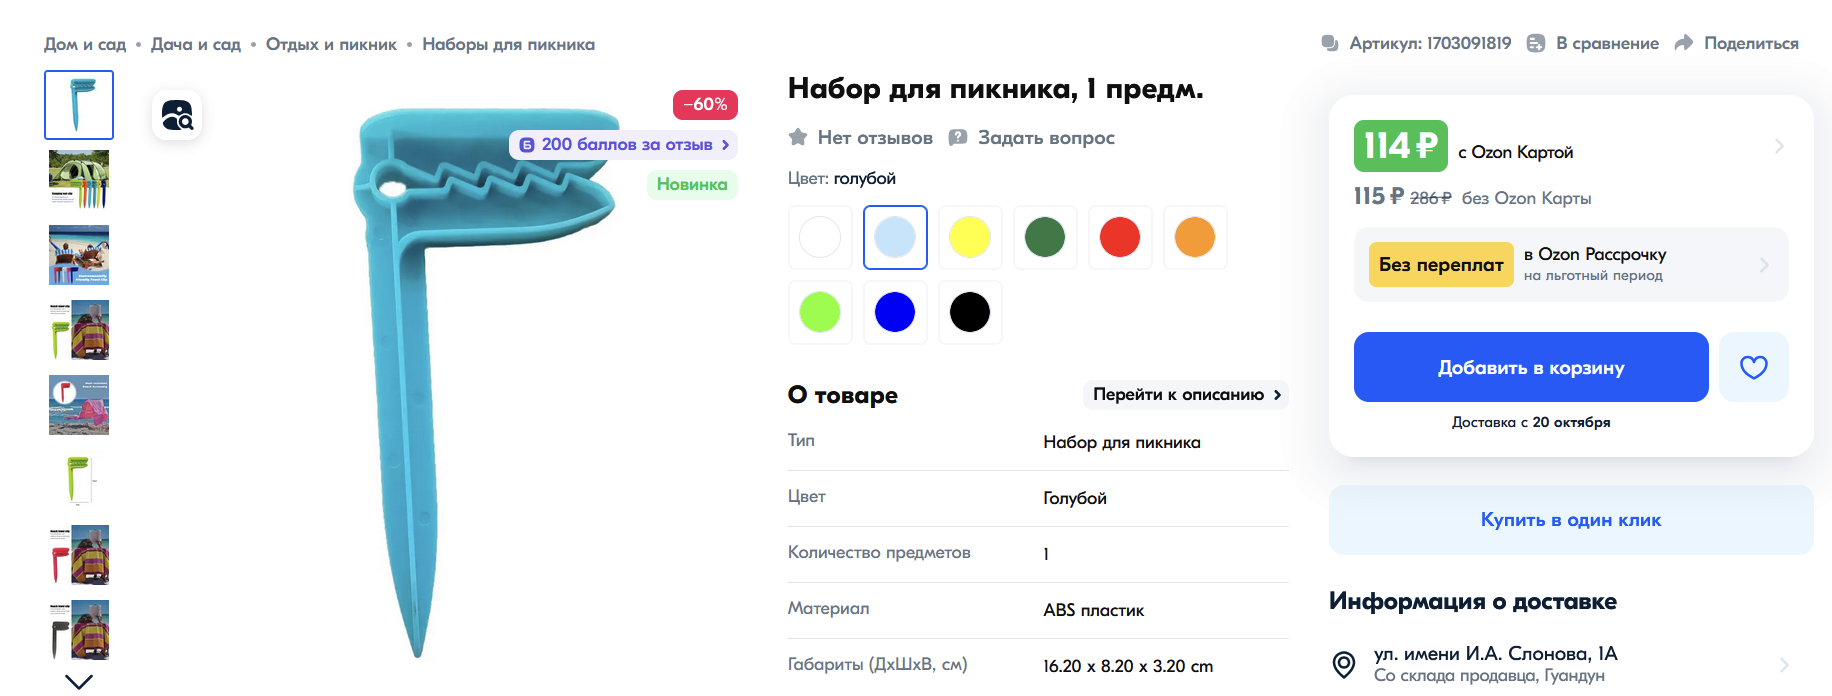Open thumbnail with green clip and towel
1832x696 pixels.
point(79,330)
